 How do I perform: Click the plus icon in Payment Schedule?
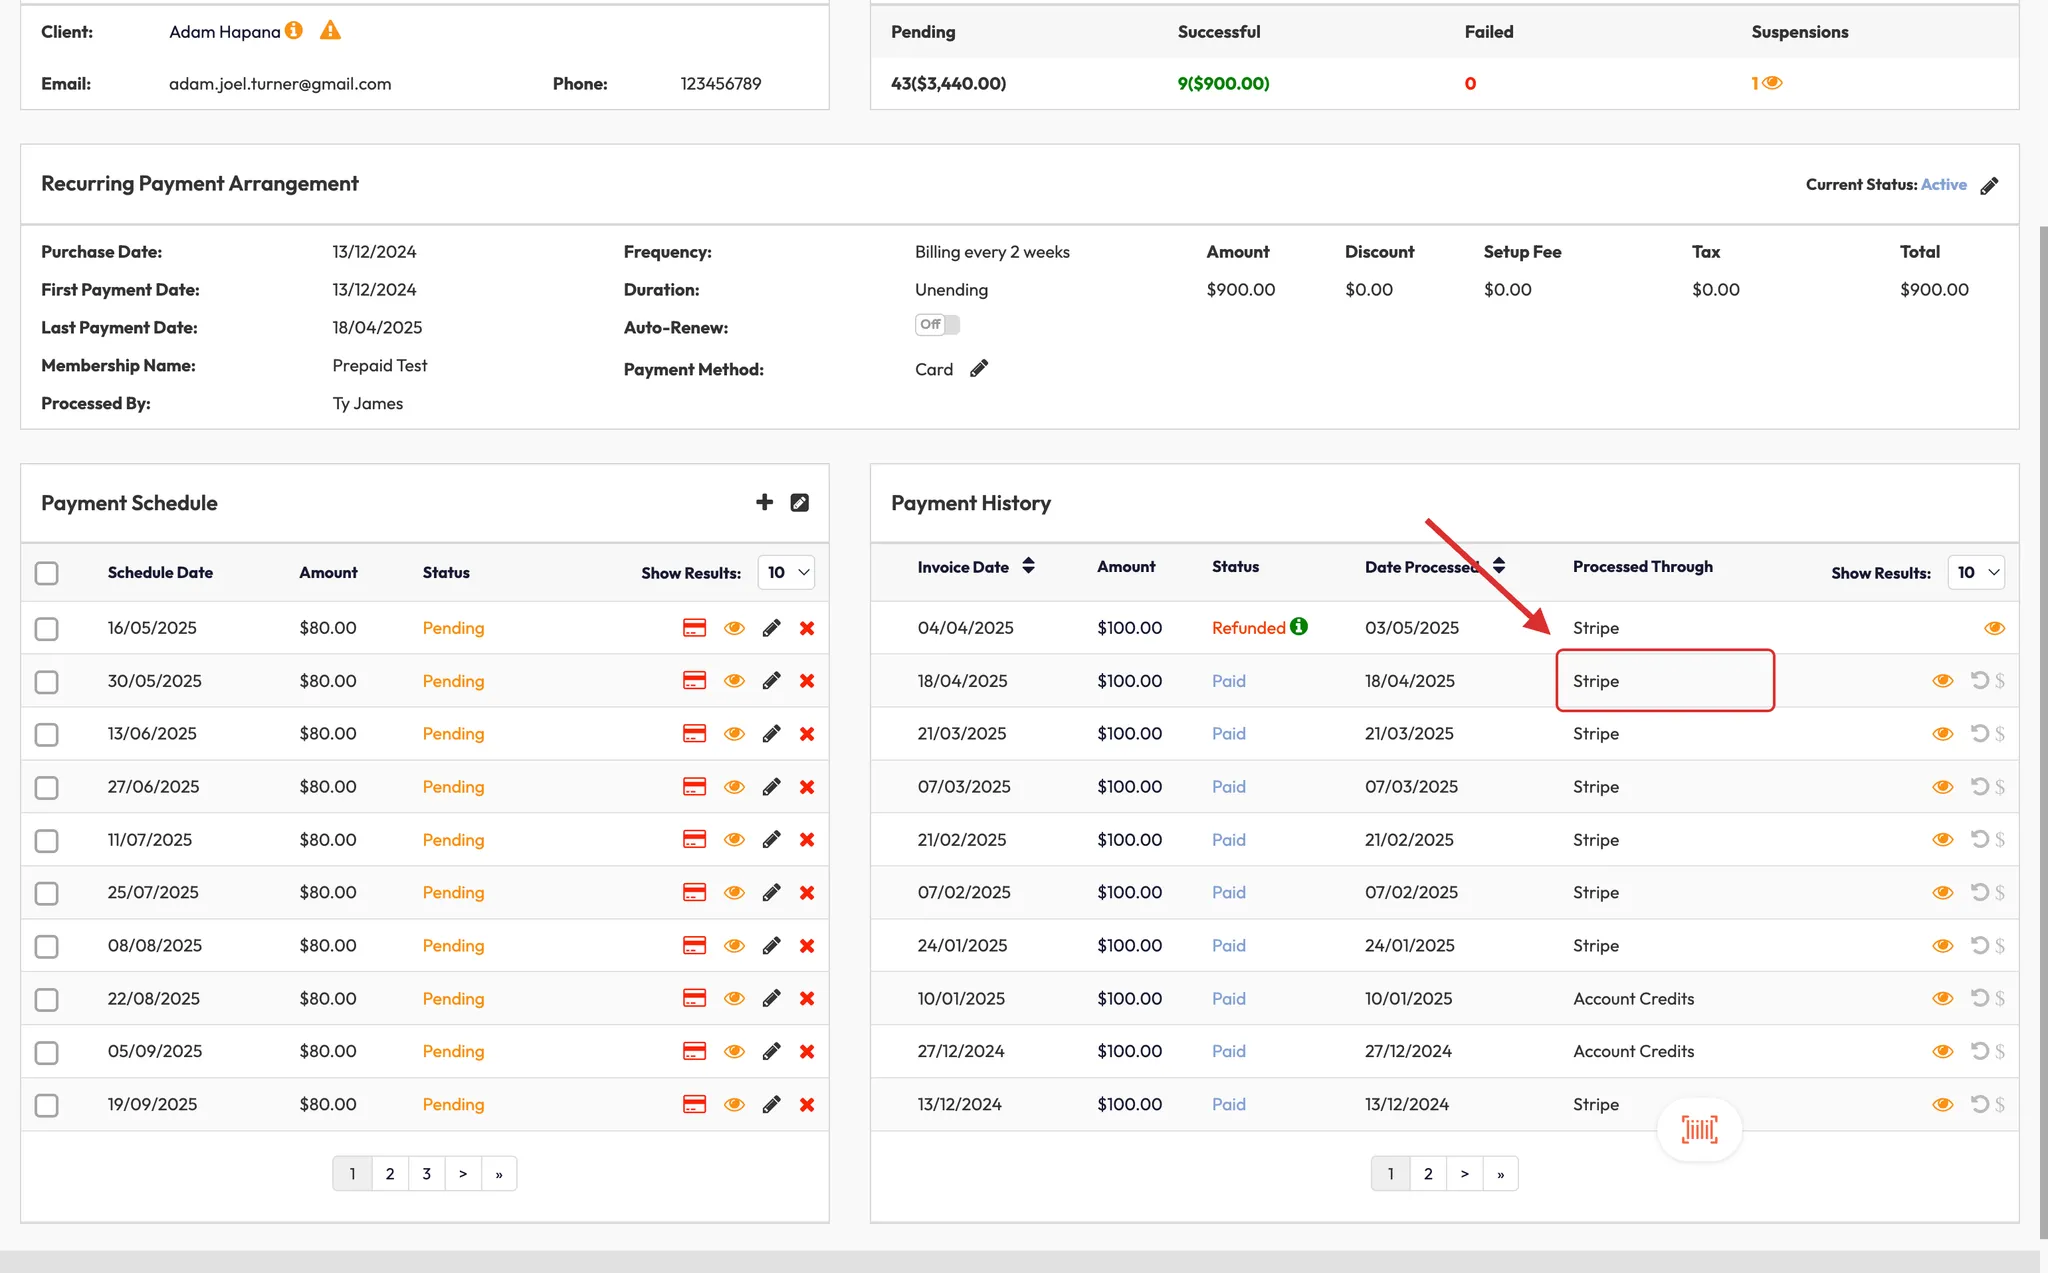click(x=764, y=502)
